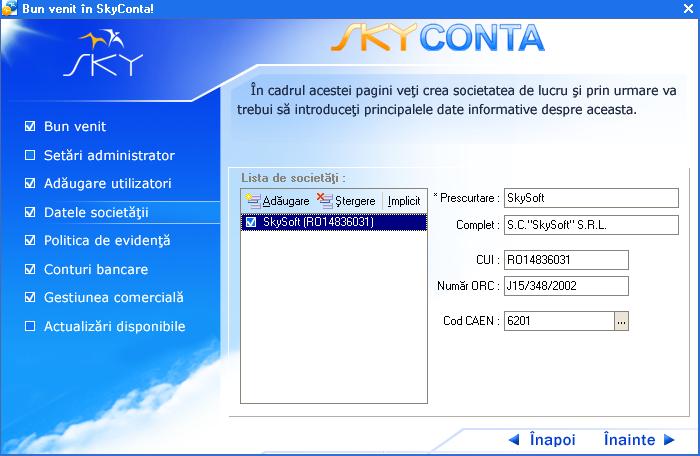The width and height of the screenshot is (700, 456).
Task: Close the SkyConta welcome window
Action: pyautogui.click(x=688, y=8)
